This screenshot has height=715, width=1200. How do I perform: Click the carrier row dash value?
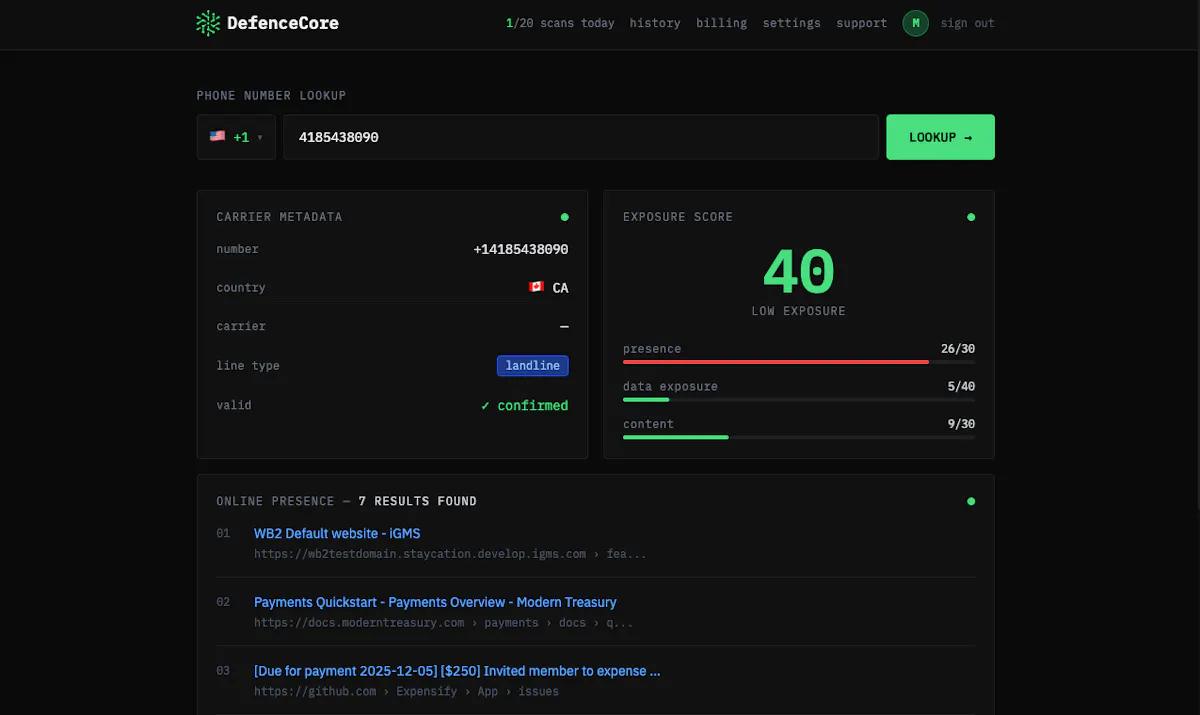[x=564, y=327]
